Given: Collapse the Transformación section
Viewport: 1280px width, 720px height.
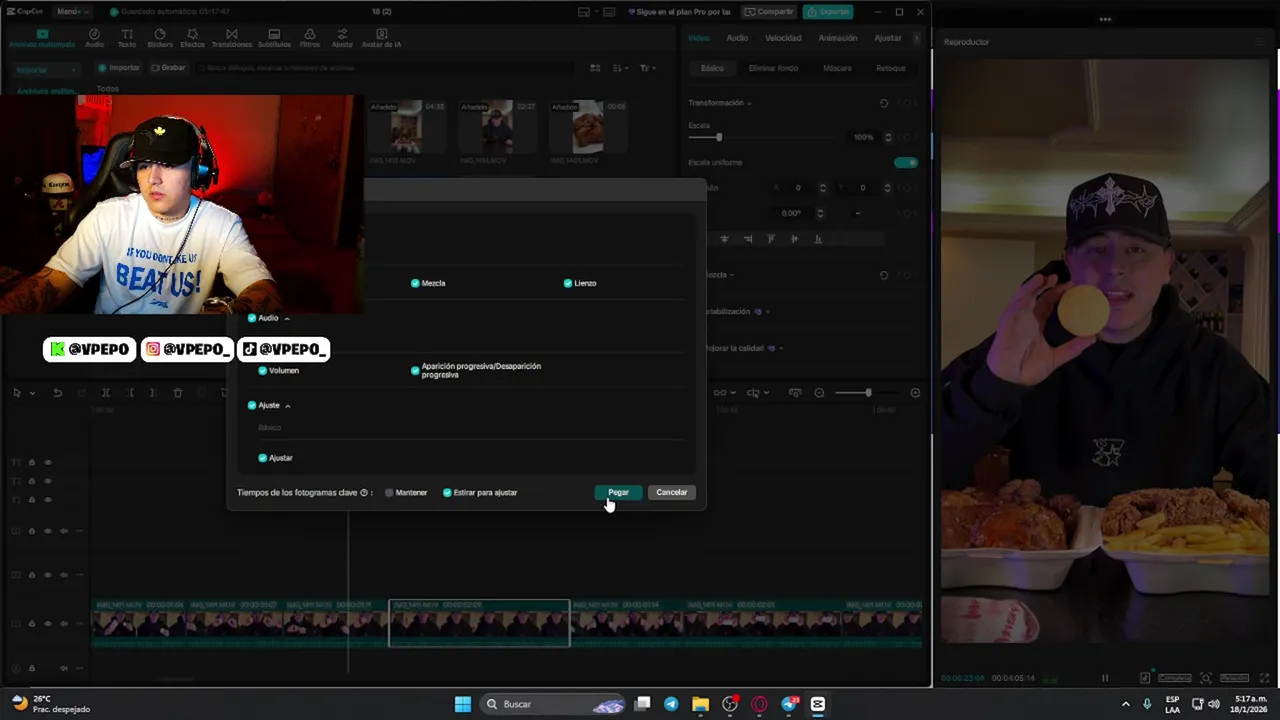Looking at the screenshot, I should click(x=748, y=103).
